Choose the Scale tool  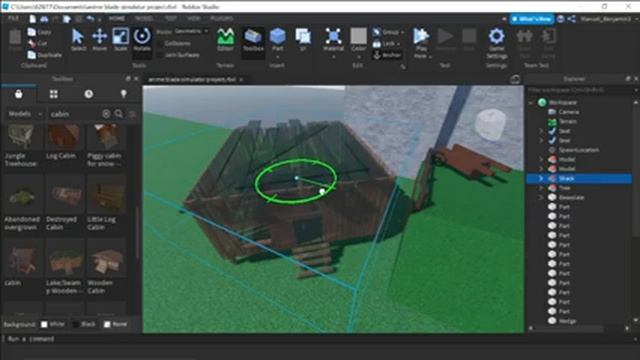(120, 40)
